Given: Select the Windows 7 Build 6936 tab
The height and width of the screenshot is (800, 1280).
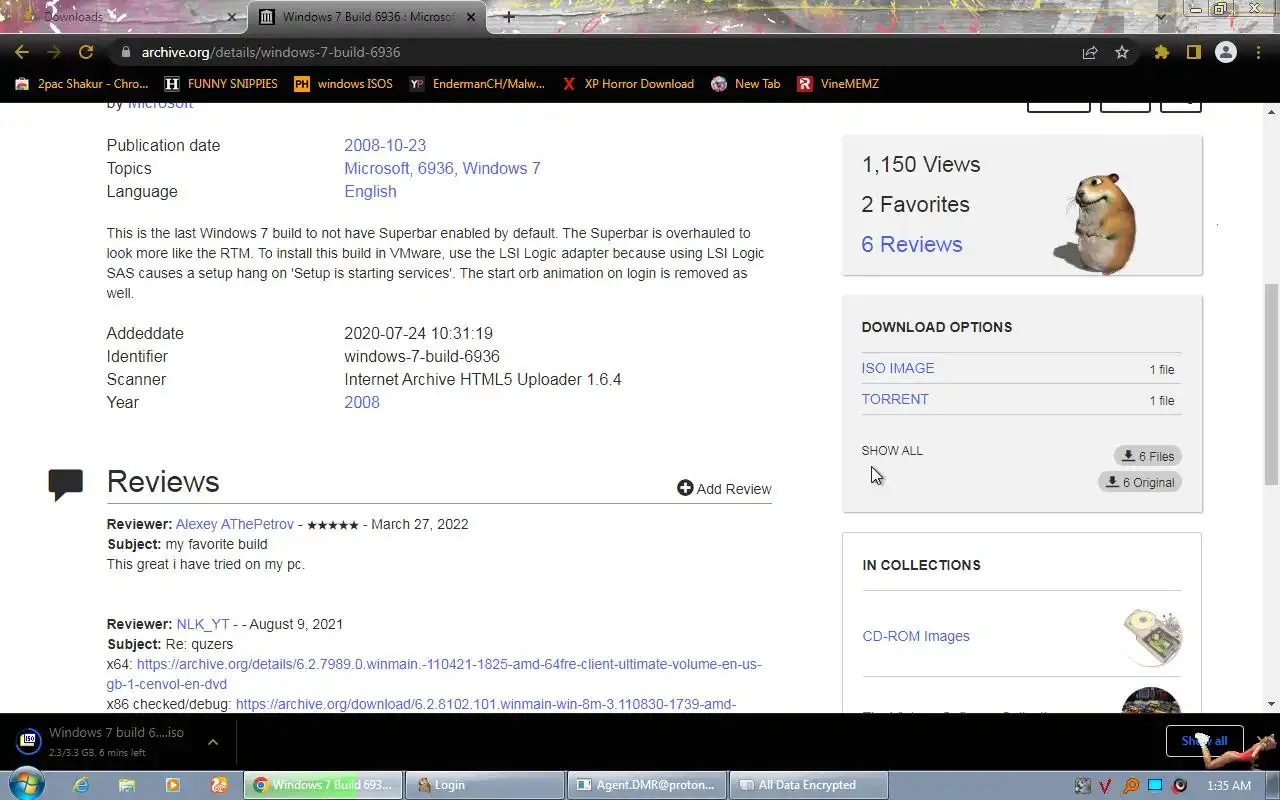Looking at the screenshot, I should point(367,17).
